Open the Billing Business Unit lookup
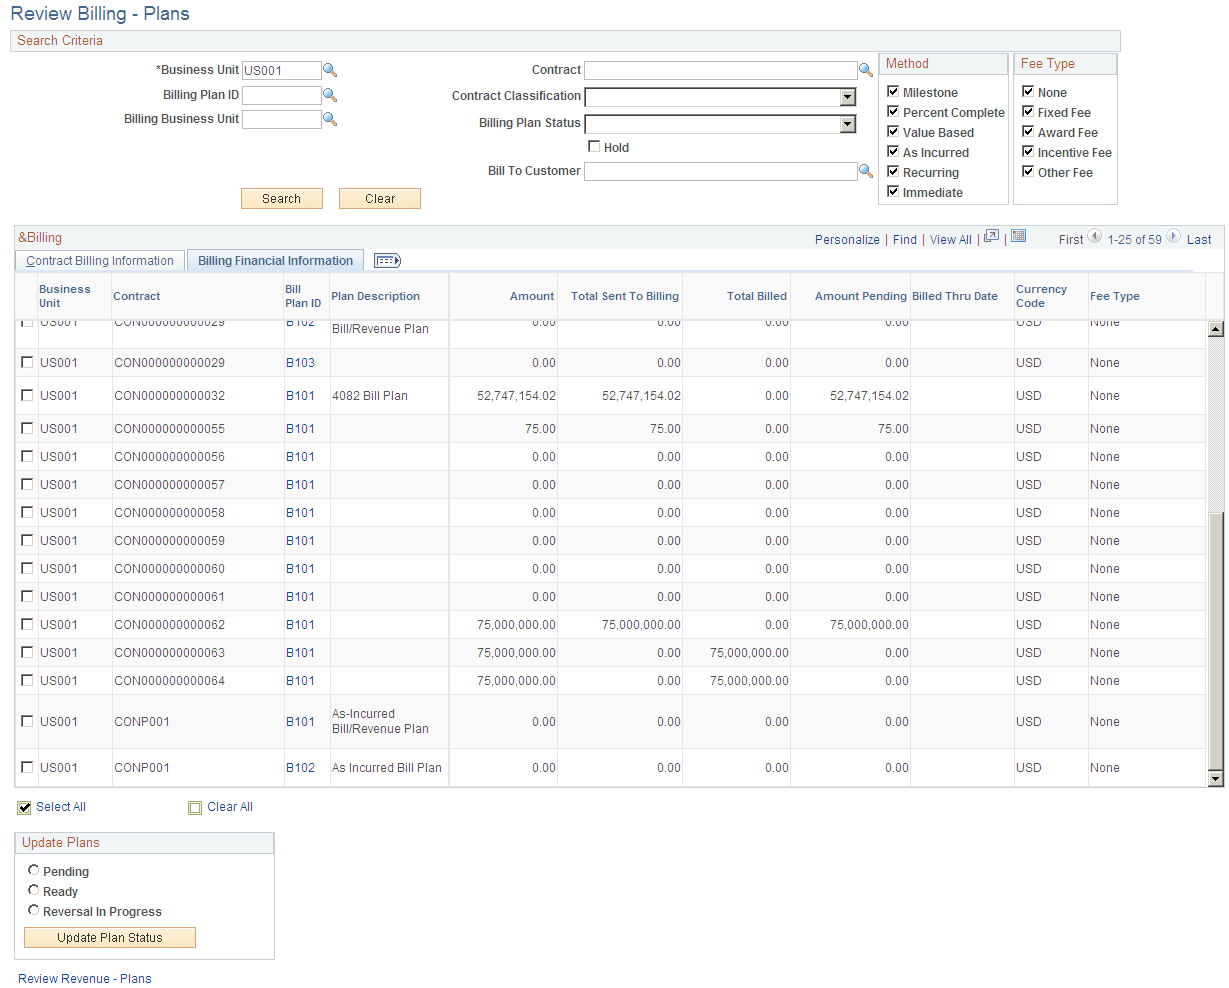The width and height of the screenshot is (1229, 988). 330,119
